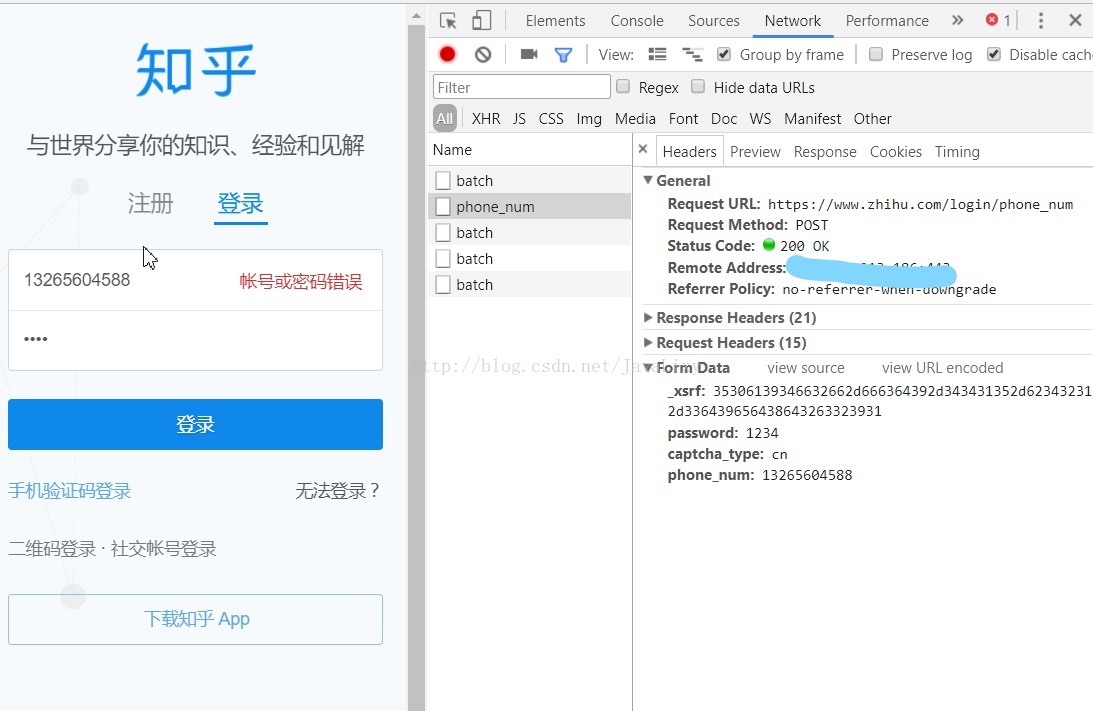Click the red error count indicator
This screenshot has width=1093, height=711.
pos(998,20)
